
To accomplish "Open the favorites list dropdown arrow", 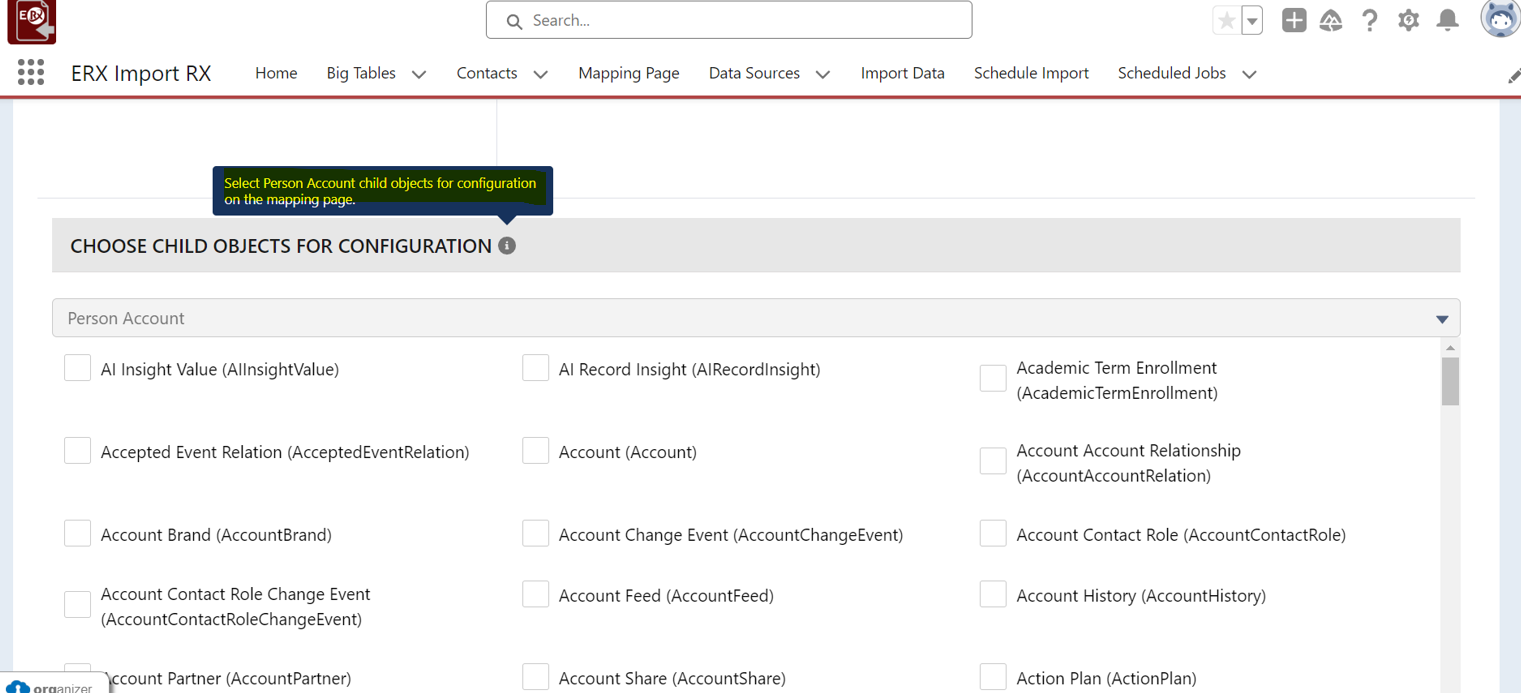I will [x=1252, y=20].
